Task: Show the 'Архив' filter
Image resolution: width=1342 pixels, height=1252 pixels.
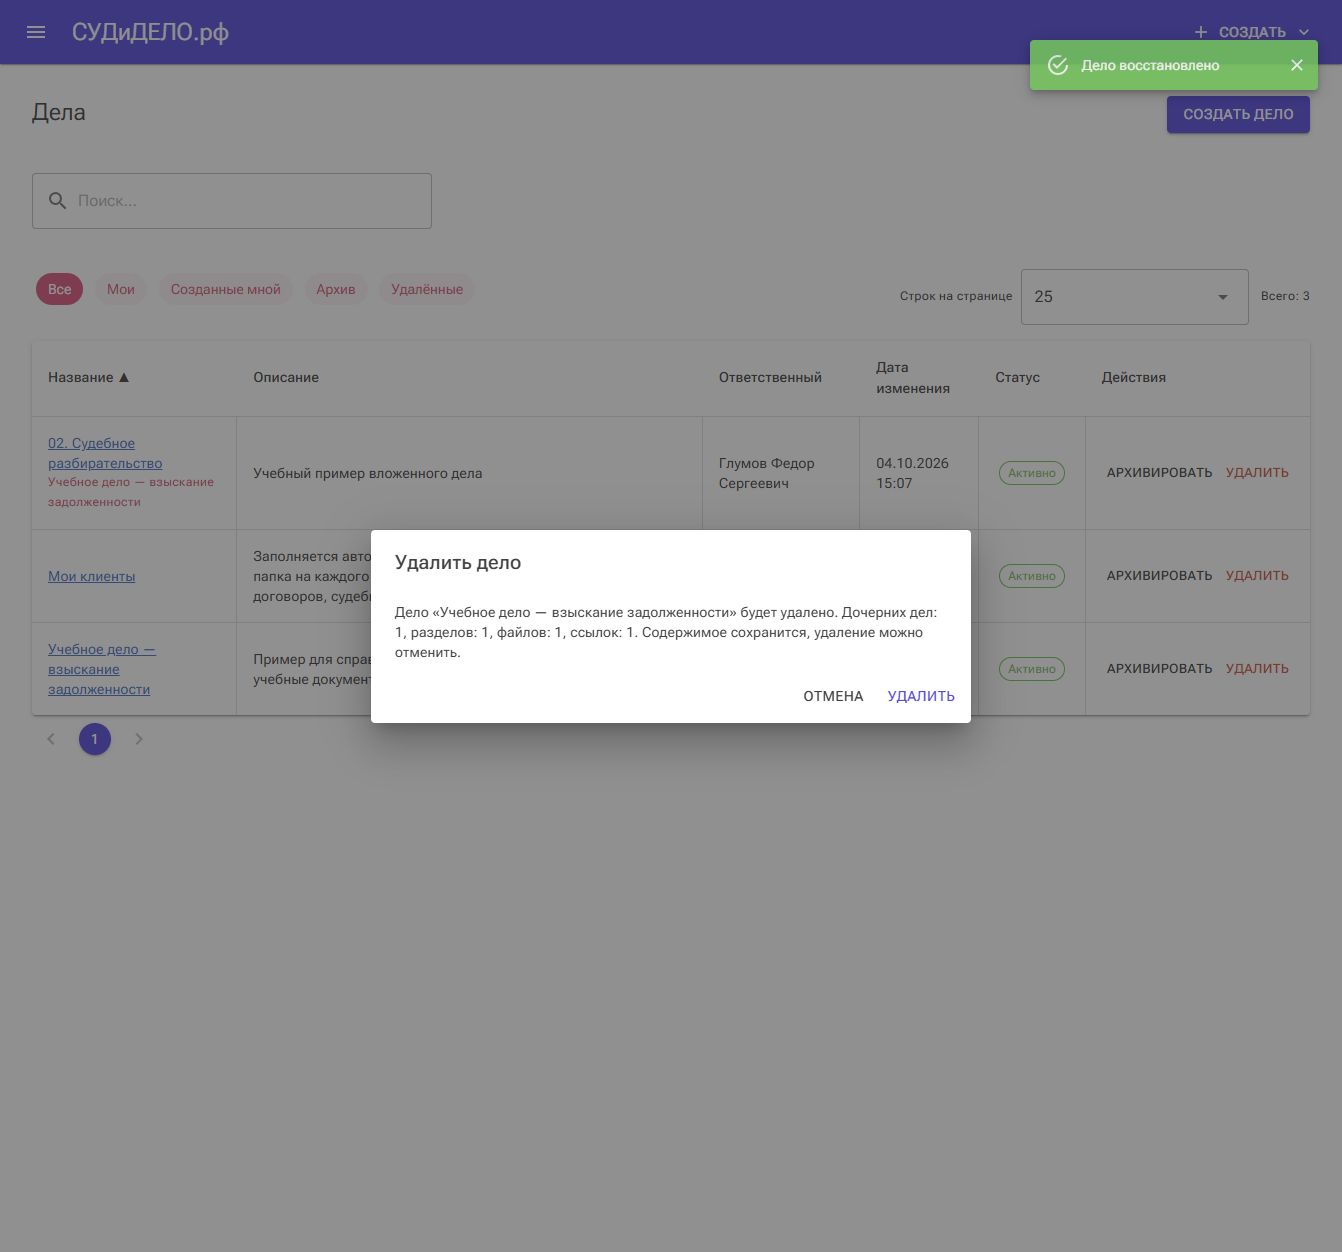Action: pyautogui.click(x=336, y=289)
